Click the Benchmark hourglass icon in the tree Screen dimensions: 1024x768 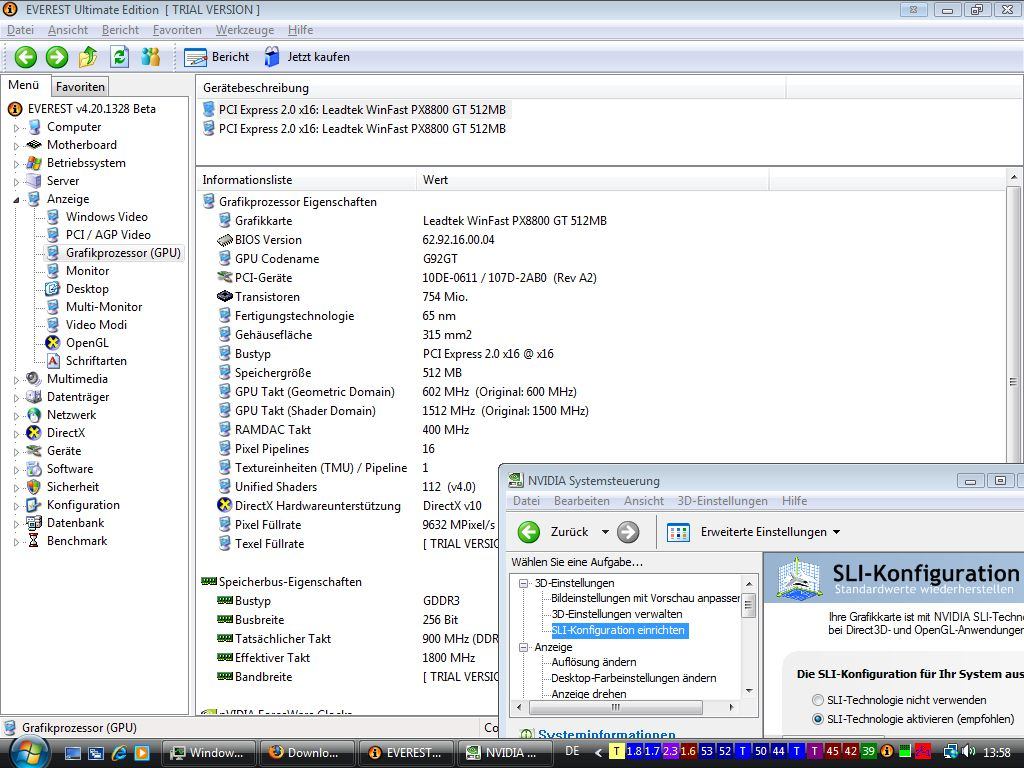click(x=33, y=541)
